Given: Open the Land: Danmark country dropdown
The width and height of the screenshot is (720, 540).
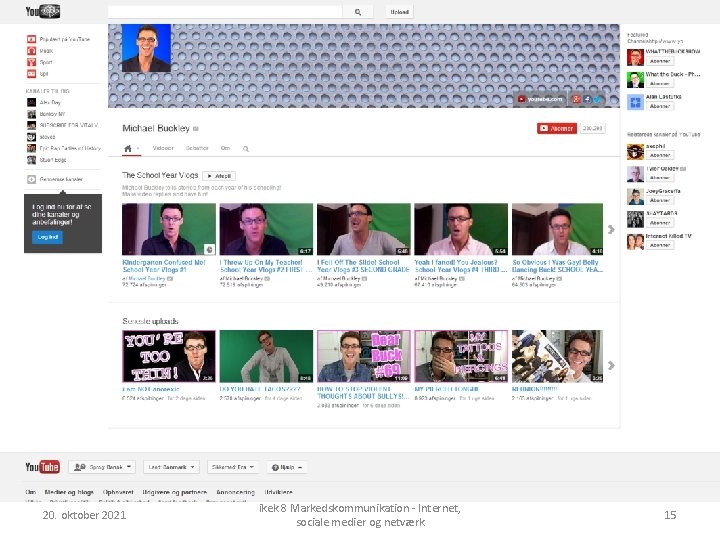Looking at the screenshot, I should (x=171, y=467).
